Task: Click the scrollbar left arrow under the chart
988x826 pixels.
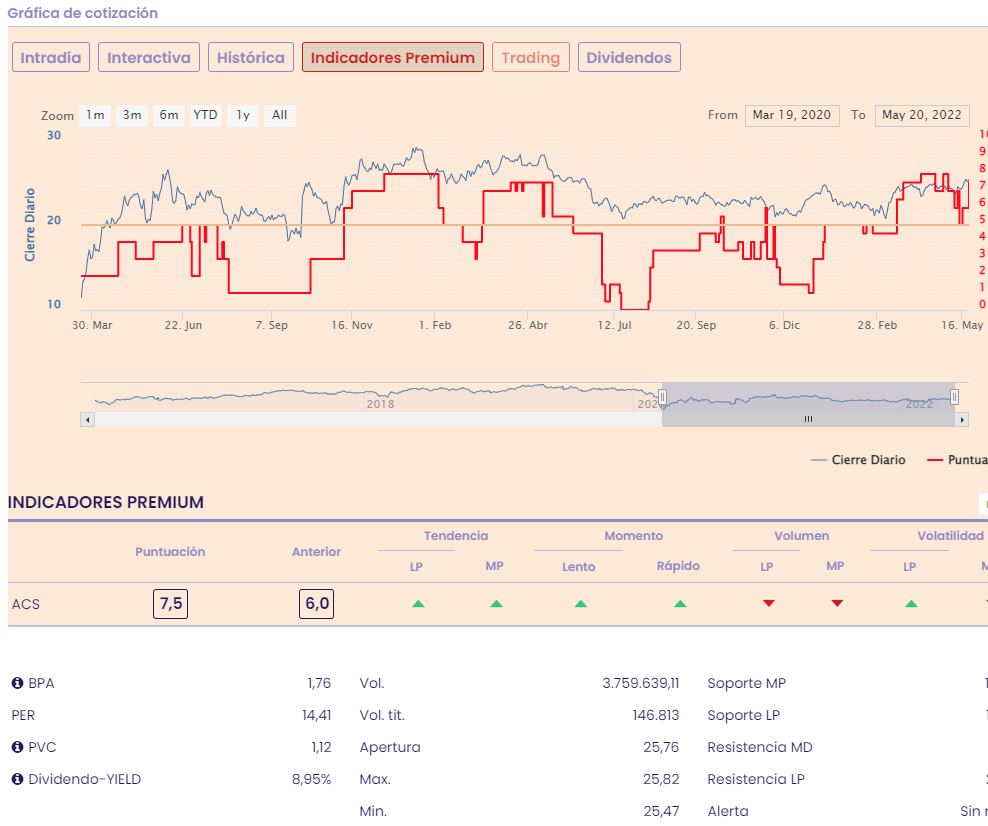Action: (88, 420)
